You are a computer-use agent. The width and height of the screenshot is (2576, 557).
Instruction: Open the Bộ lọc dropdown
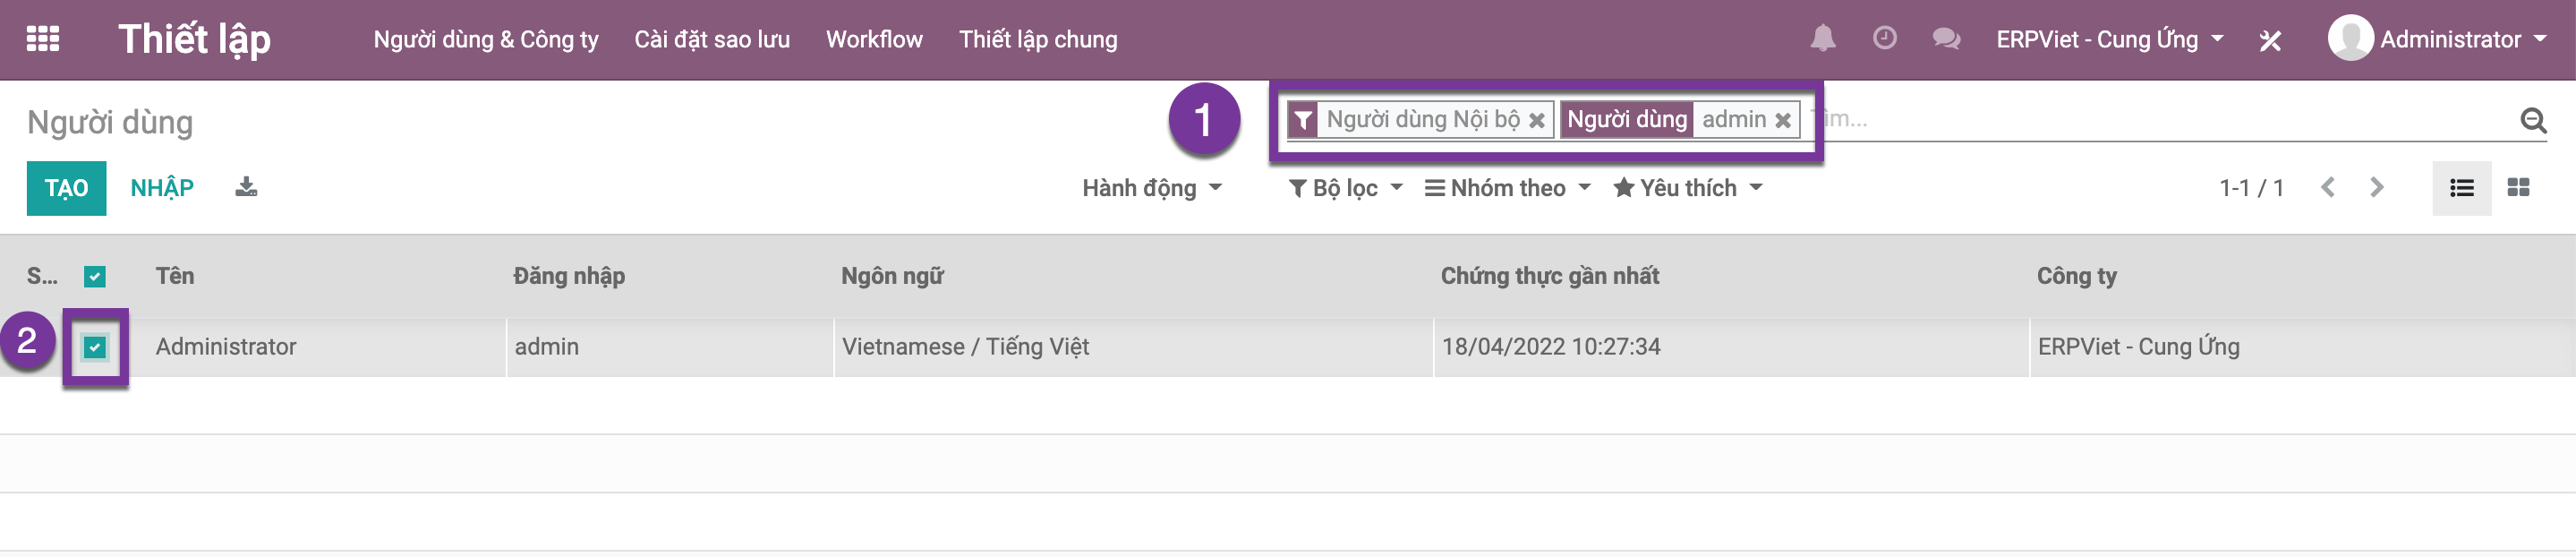click(1345, 188)
